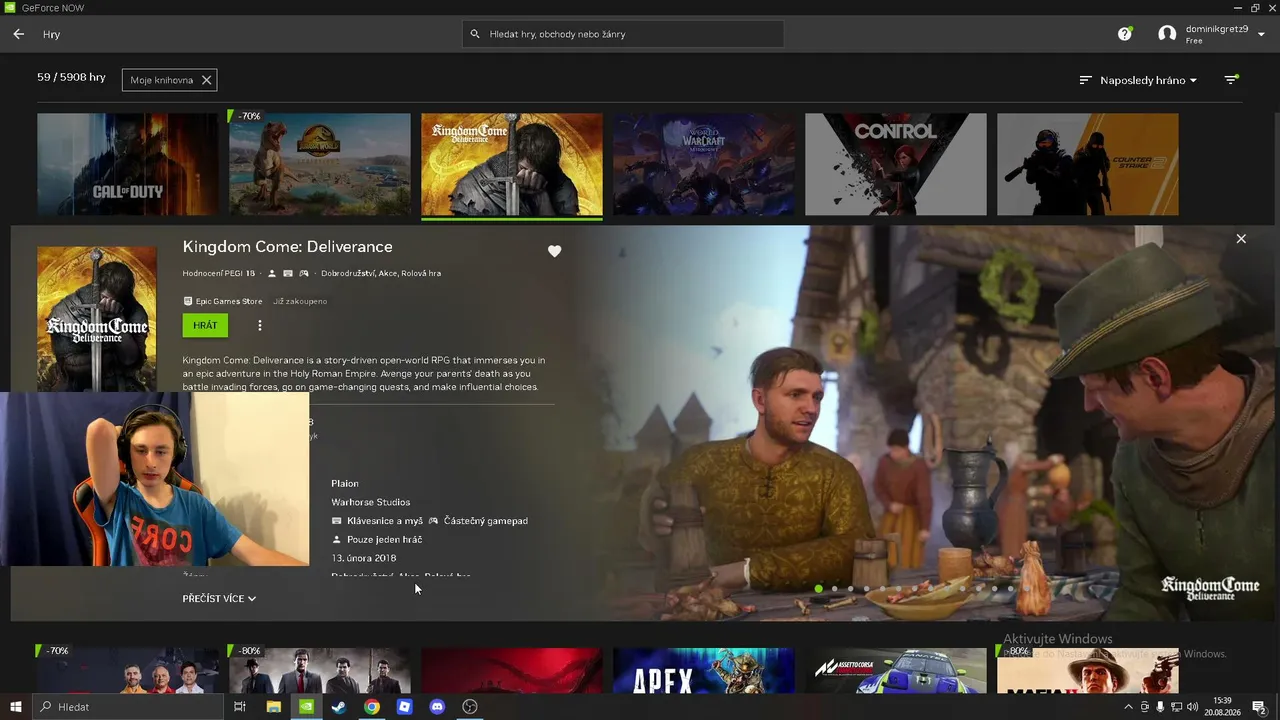Click the 'Hodnocení PEGI 18' rating text
The width and height of the screenshot is (1280, 720).
pos(219,273)
